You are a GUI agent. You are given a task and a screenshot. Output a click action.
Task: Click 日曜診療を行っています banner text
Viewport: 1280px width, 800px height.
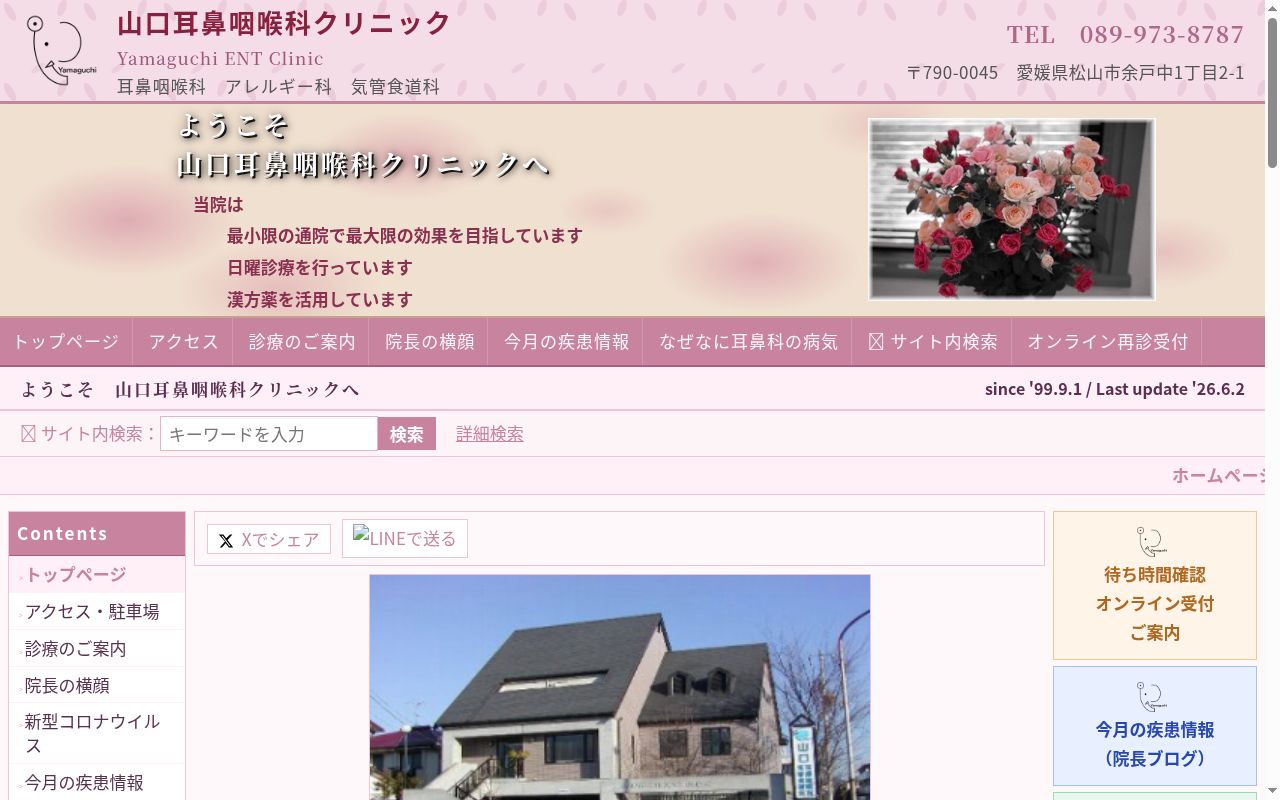pyautogui.click(x=319, y=268)
